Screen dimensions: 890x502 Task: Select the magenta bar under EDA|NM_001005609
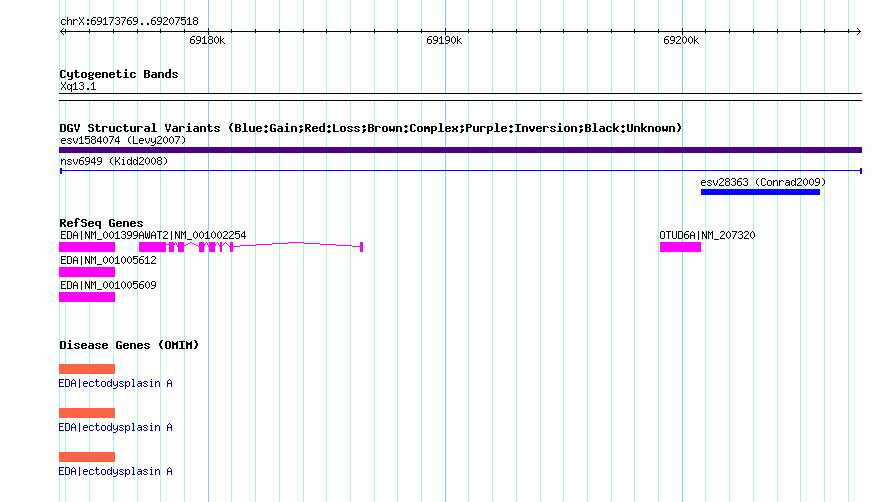[87, 297]
